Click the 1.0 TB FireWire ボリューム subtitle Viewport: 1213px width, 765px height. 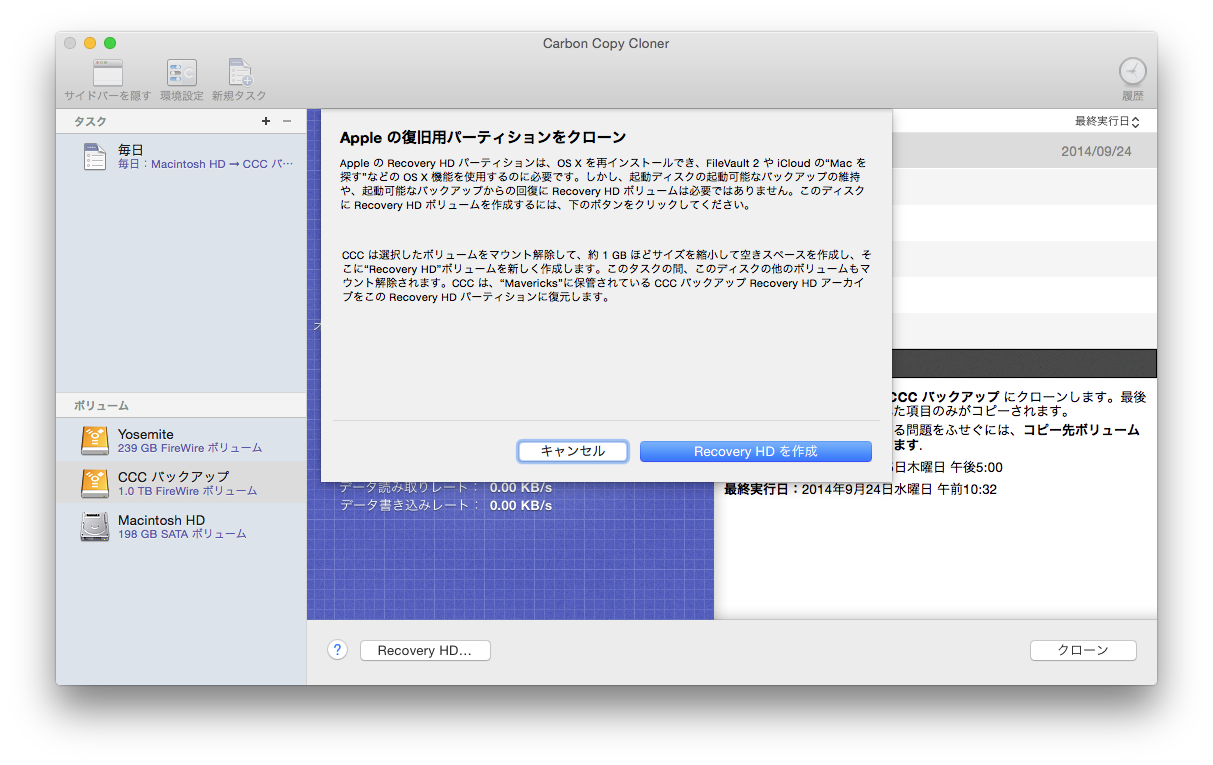coord(187,491)
